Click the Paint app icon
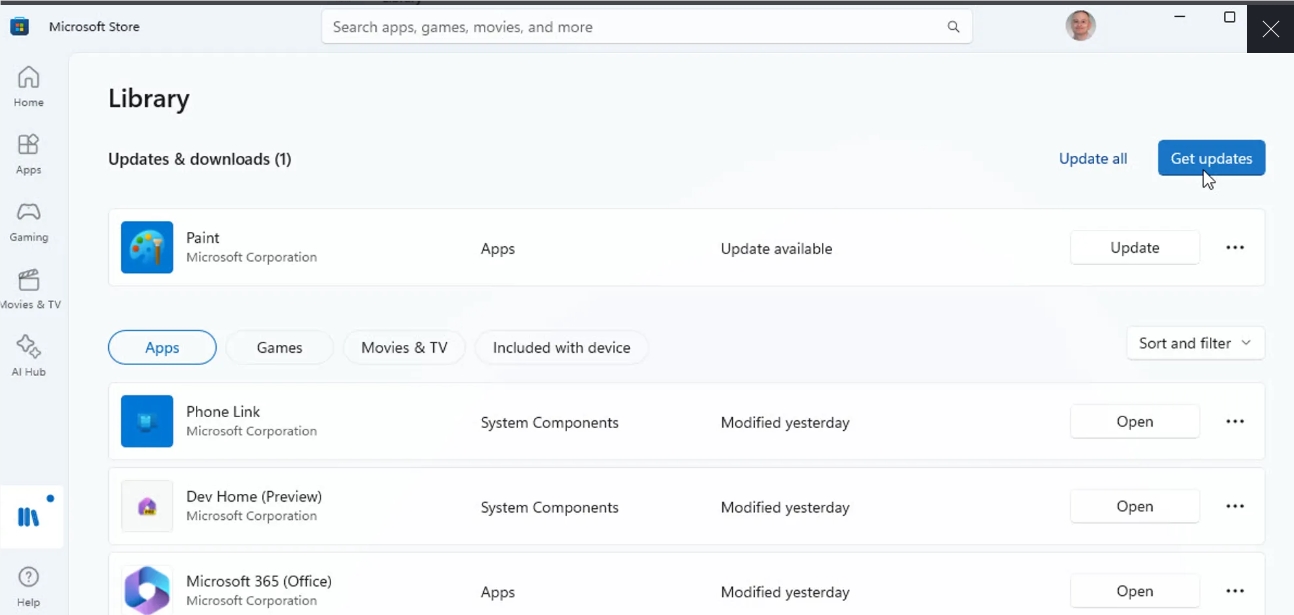This screenshot has width=1294, height=615. click(x=147, y=247)
